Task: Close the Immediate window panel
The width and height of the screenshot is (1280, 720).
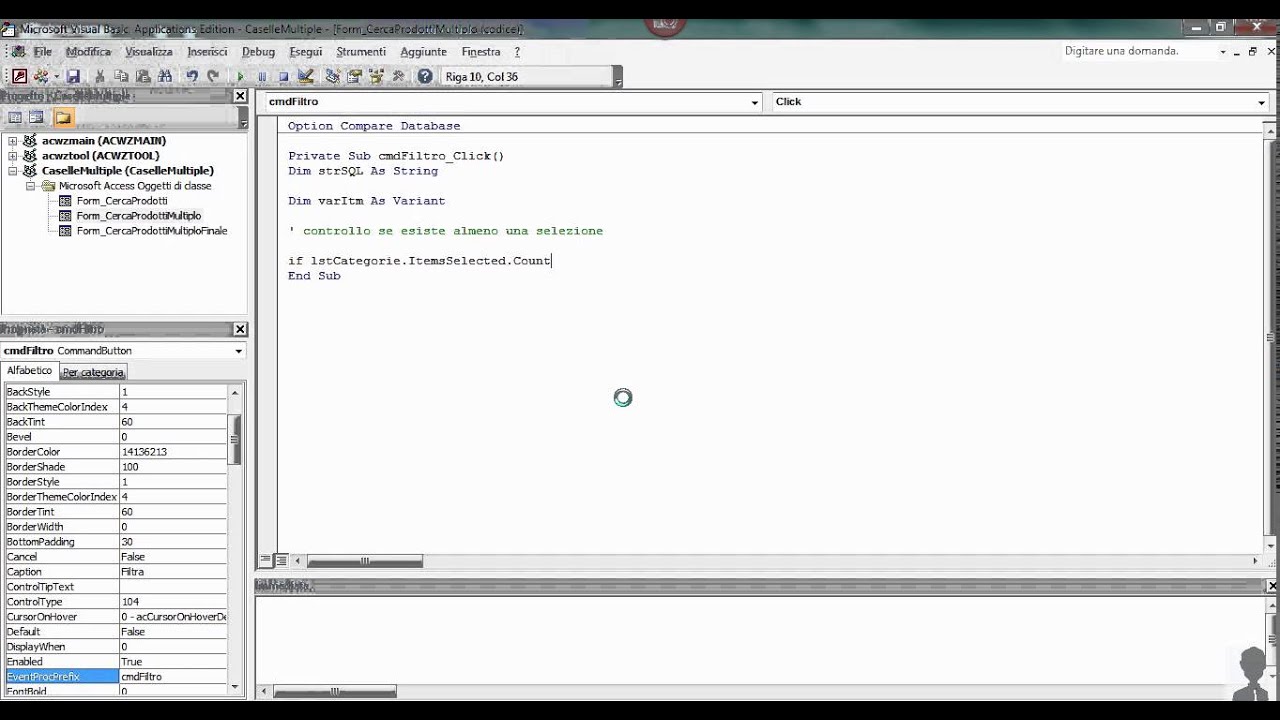Action: (x=1273, y=585)
